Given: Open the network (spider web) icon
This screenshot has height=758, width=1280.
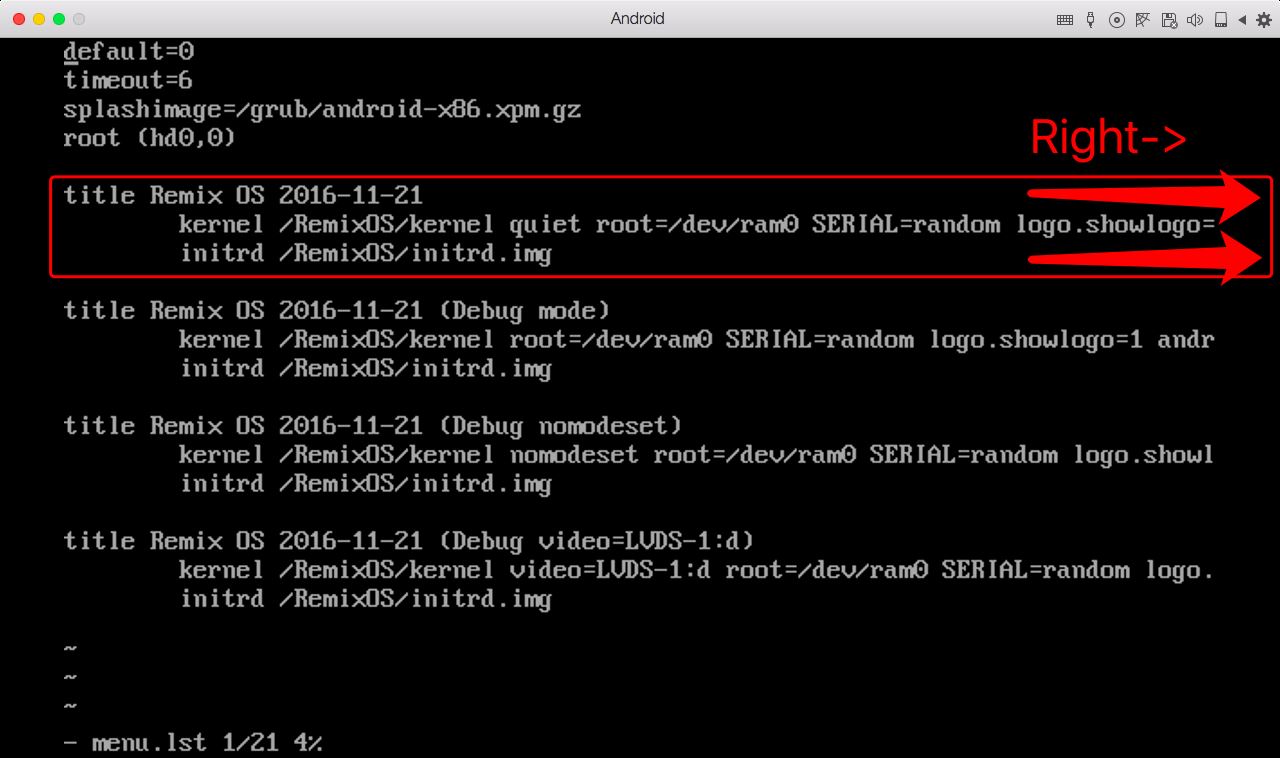Looking at the screenshot, I should (1143, 19).
